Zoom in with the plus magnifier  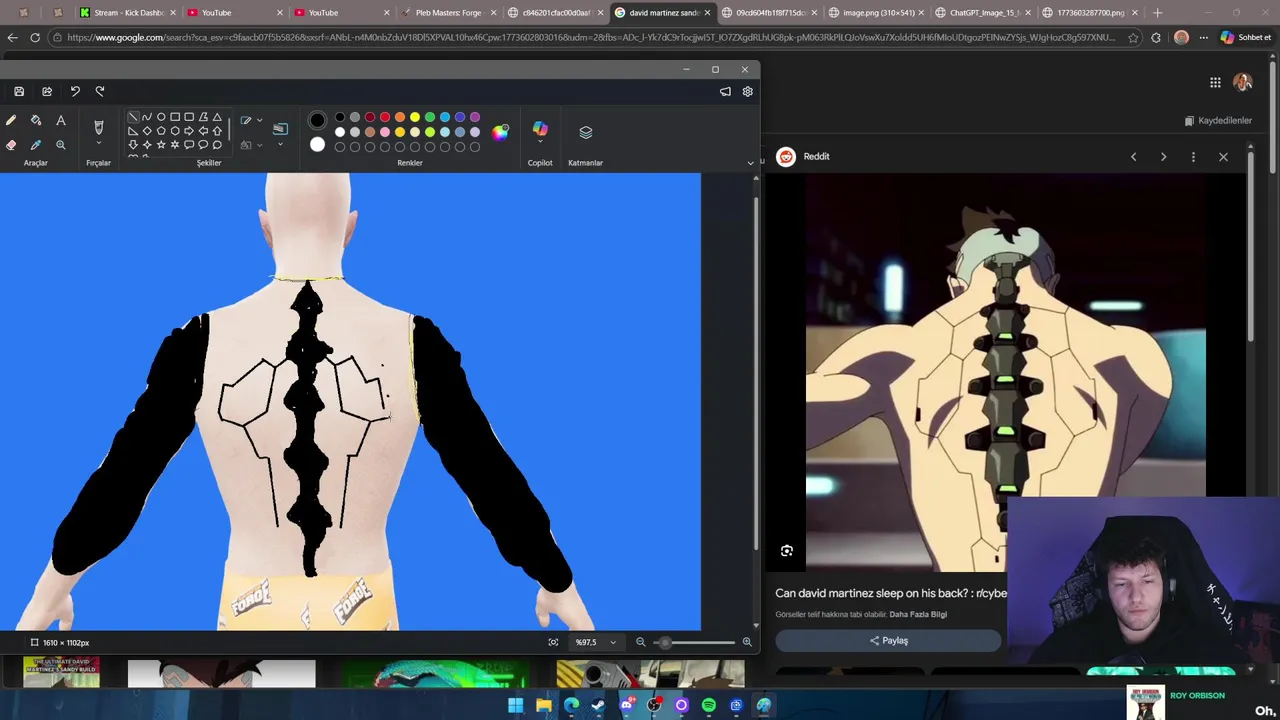click(746, 642)
